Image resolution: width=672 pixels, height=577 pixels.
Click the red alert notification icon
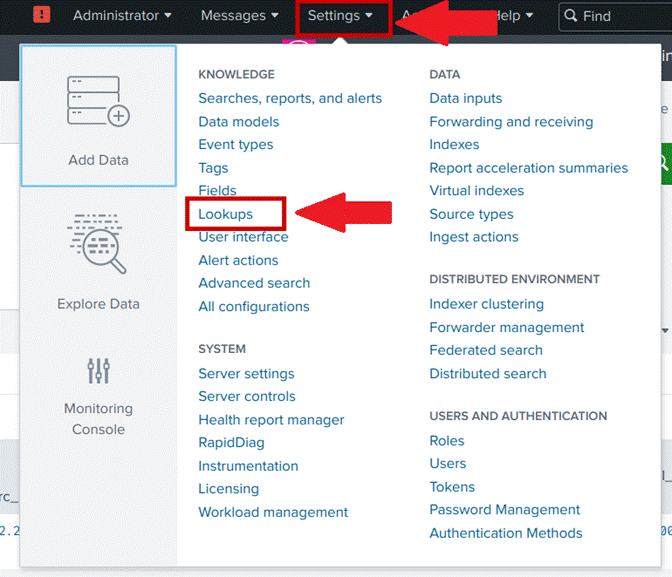click(42, 16)
